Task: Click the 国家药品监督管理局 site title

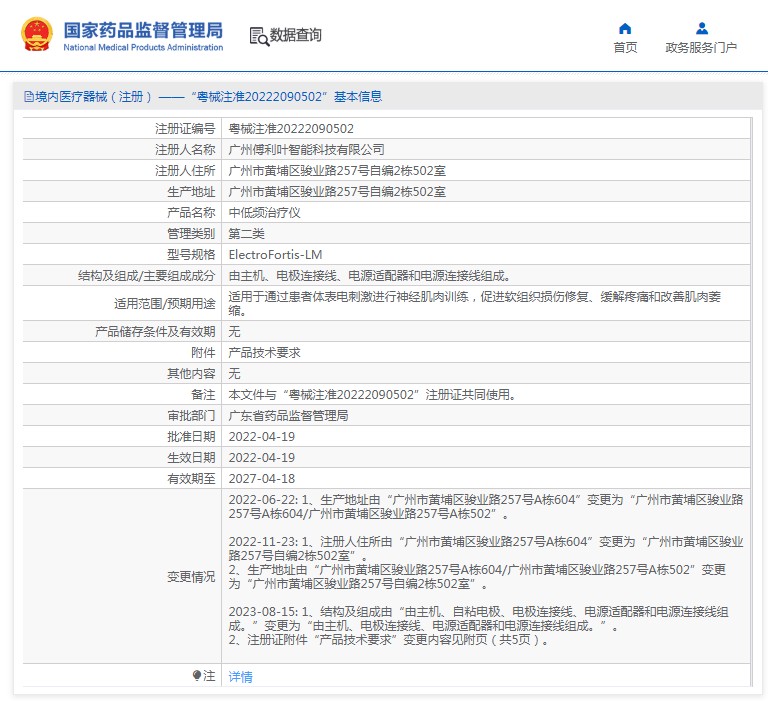Action: point(143,29)
